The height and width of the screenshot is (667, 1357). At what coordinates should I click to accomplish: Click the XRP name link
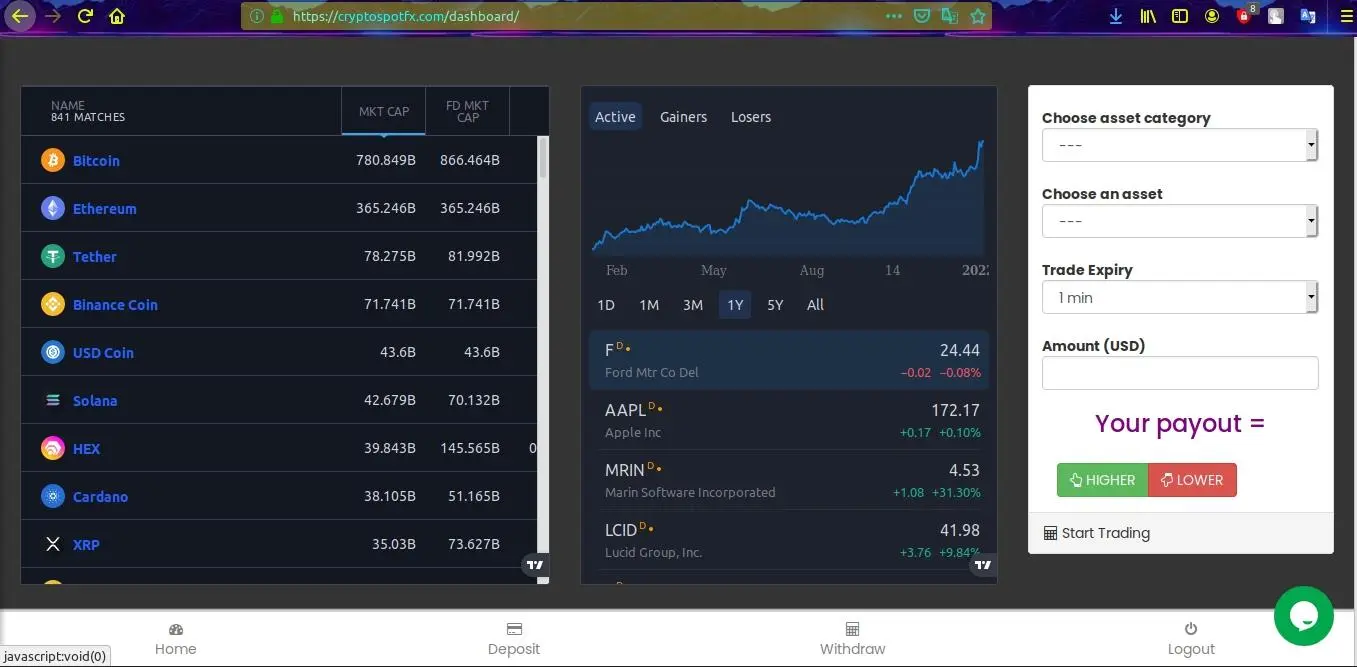[x=86, y=544]
